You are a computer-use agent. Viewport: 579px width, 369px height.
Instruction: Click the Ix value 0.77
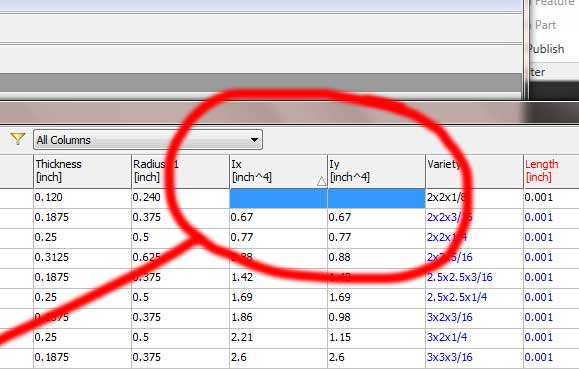tap(278, 238)
